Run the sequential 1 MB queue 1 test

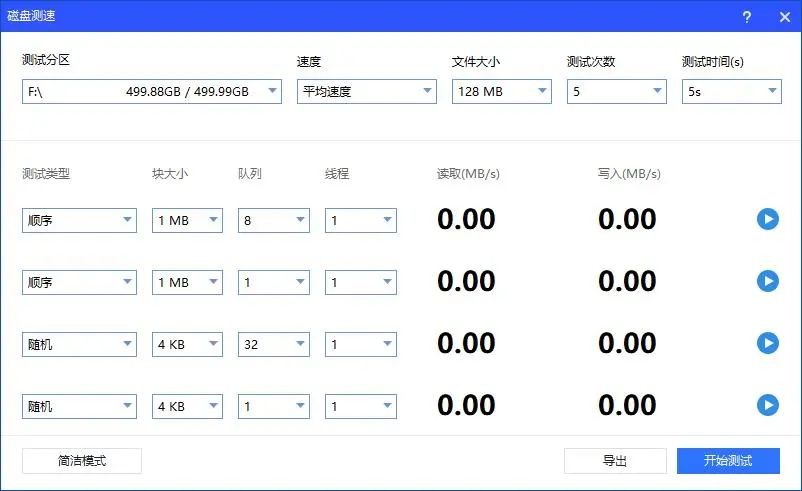(x=768, y=281)
